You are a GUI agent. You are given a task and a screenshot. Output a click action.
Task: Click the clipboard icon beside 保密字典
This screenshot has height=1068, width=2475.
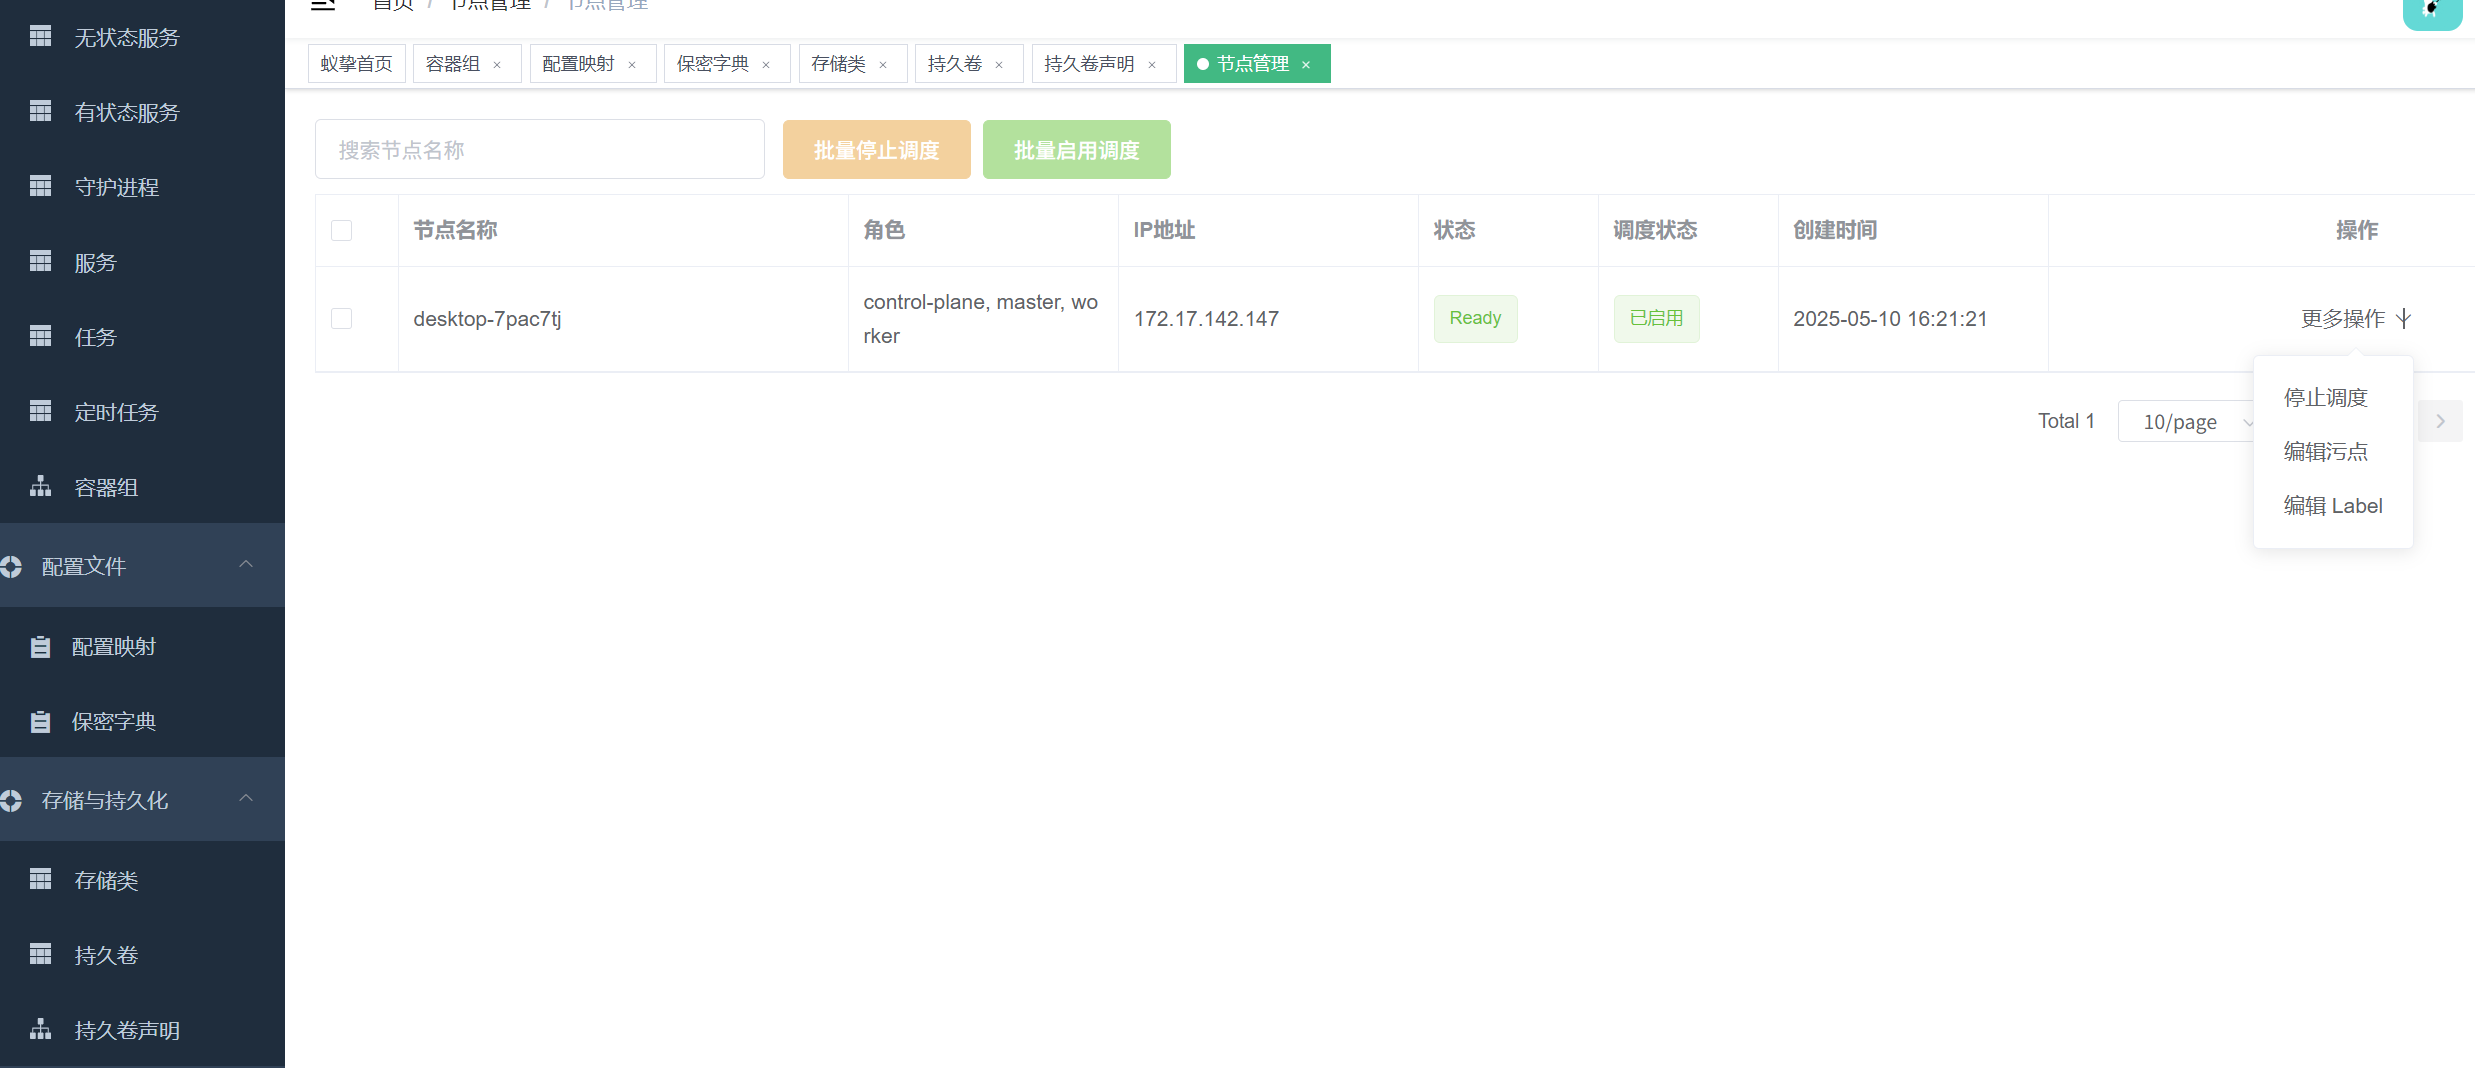click(x=40, y=722)
